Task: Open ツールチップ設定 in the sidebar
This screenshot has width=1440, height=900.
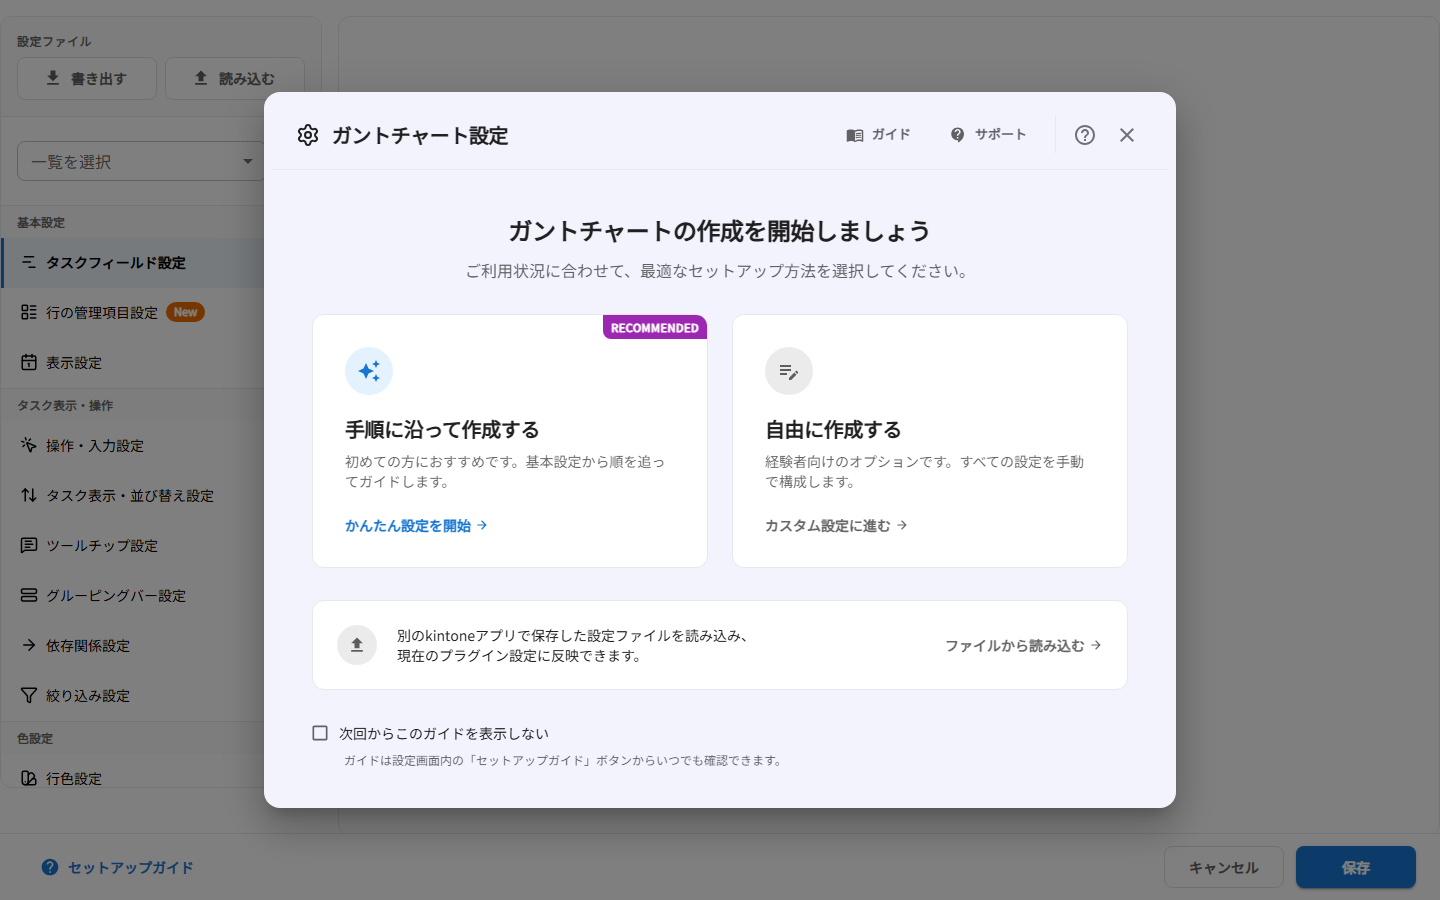Action: point(133,546)
